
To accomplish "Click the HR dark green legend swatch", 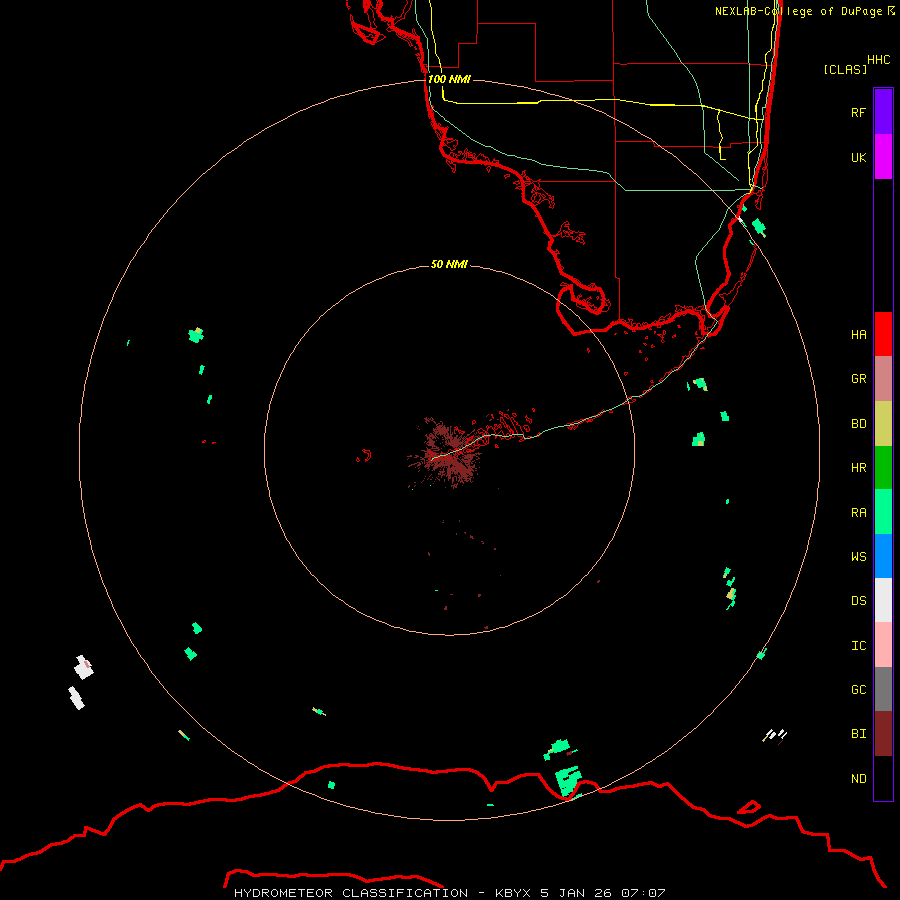I will click(x=883, y=468).
